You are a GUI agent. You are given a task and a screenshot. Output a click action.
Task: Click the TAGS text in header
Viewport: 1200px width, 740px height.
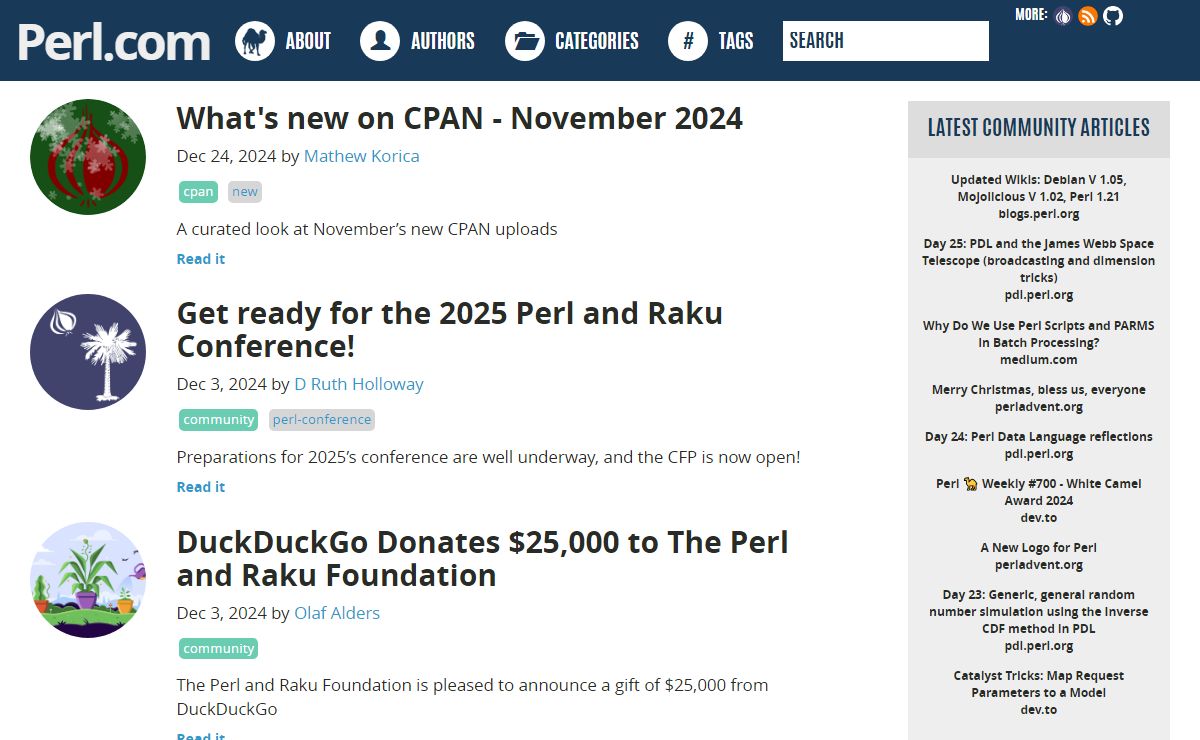click(736, 41)
